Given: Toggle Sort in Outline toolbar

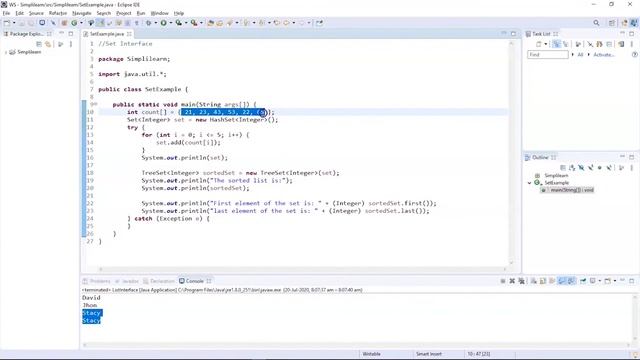Looking at the screenshot, I should (x=572, y=168).
